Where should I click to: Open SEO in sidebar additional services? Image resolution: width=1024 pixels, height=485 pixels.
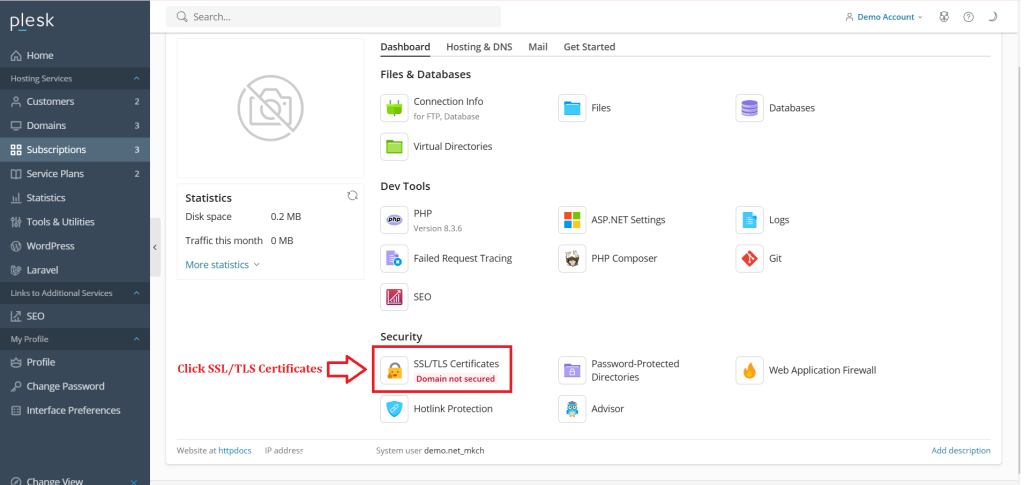pyautogui.click(x=75, y=316)
